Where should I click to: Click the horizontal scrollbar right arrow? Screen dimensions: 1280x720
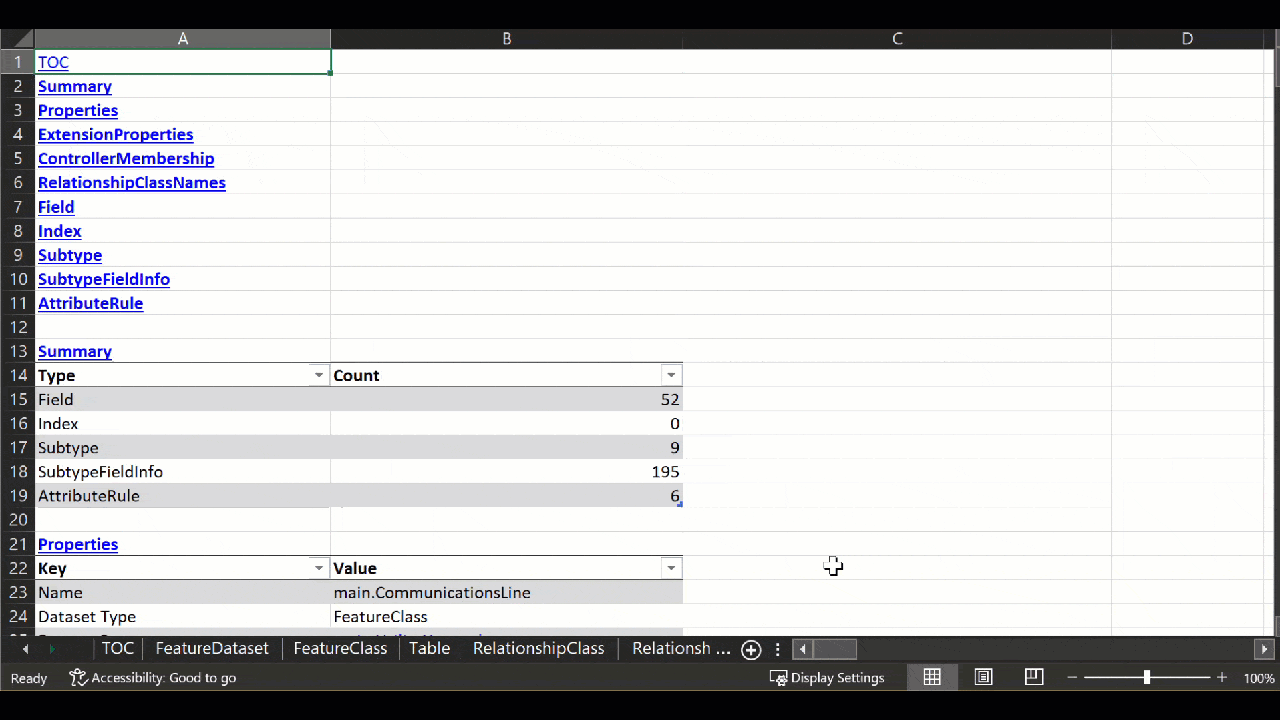1265,649
